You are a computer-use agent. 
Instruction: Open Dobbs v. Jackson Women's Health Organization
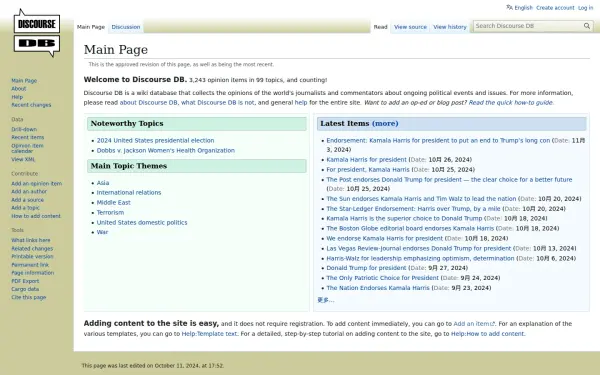click(x=166, y=150)
